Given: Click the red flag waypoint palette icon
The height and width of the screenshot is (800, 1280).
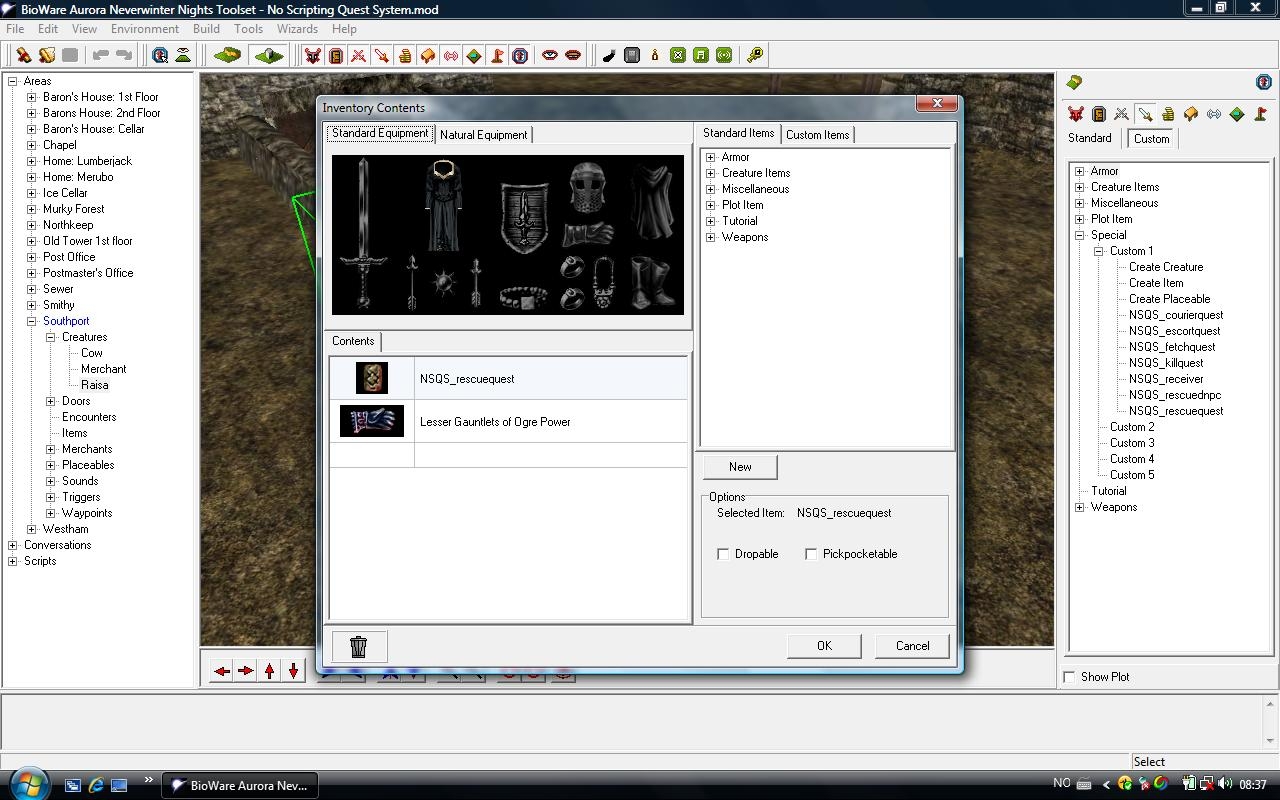Looking at the screenshot, I should click(x=1260, y=115).
